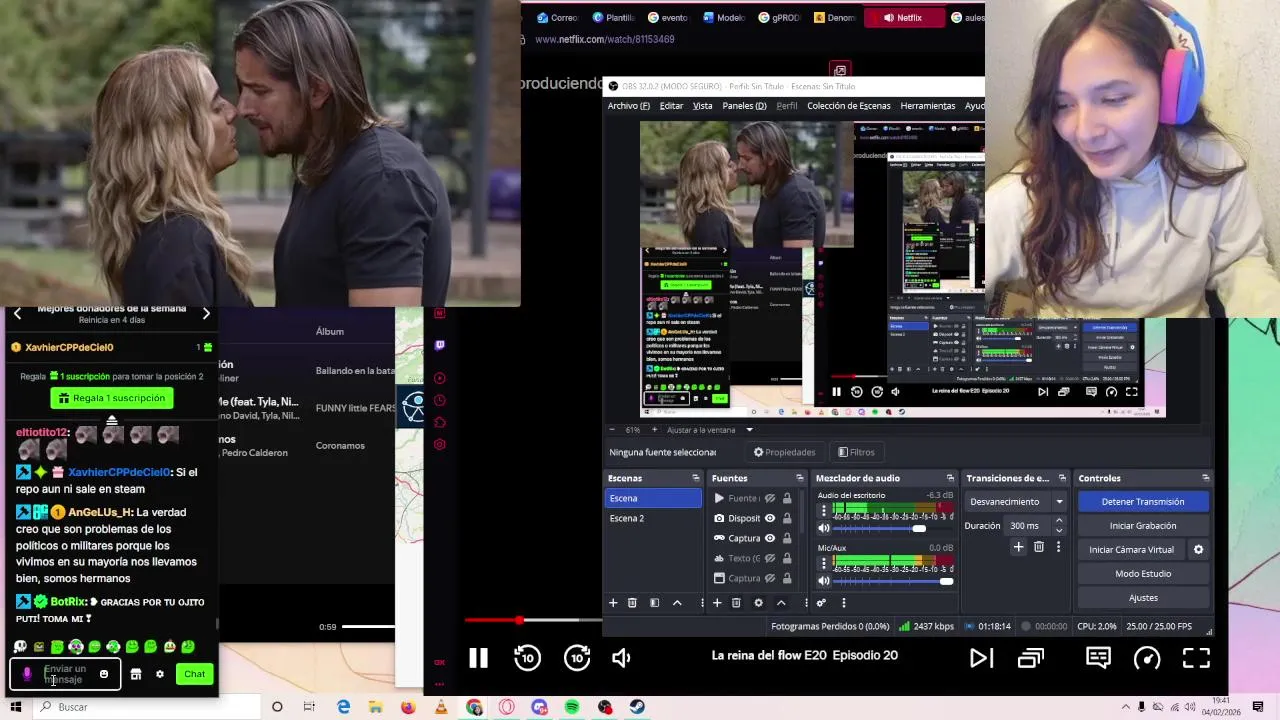Image resolution: width=1280 pixels, height=720 pixels.
Task: Move source up in Fuentes dock
Action: point(781,603)
